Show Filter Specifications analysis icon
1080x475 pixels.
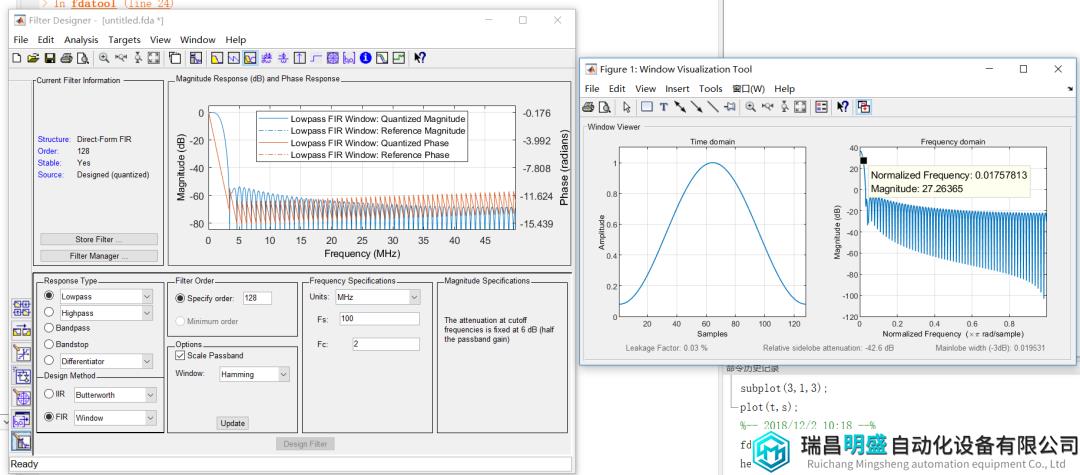pos(196,59)
